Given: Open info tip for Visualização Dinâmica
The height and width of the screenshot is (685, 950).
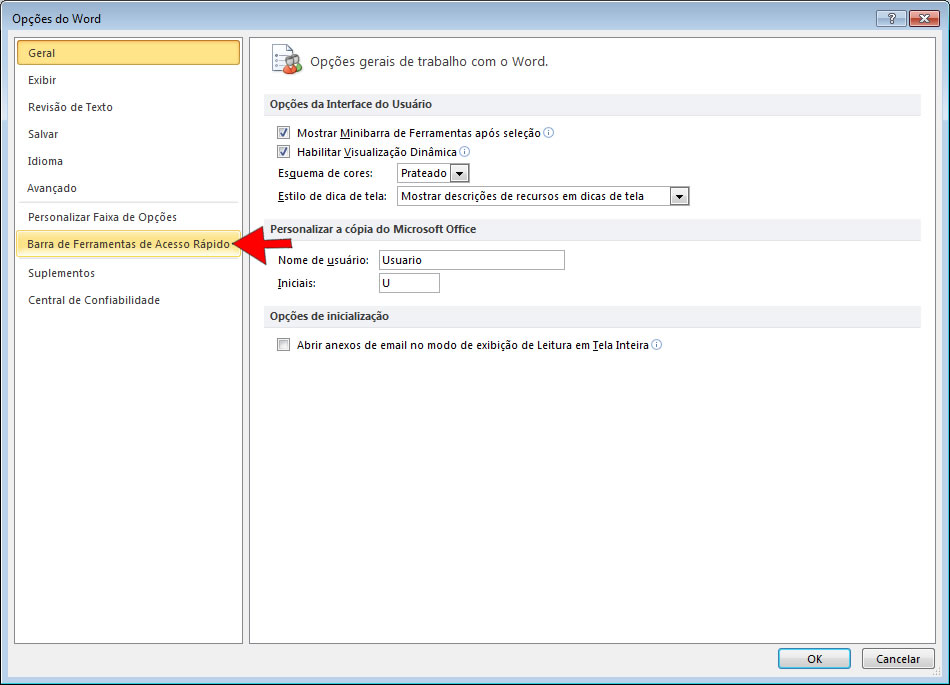Looking at the screenshot, I should pos(465,151).
